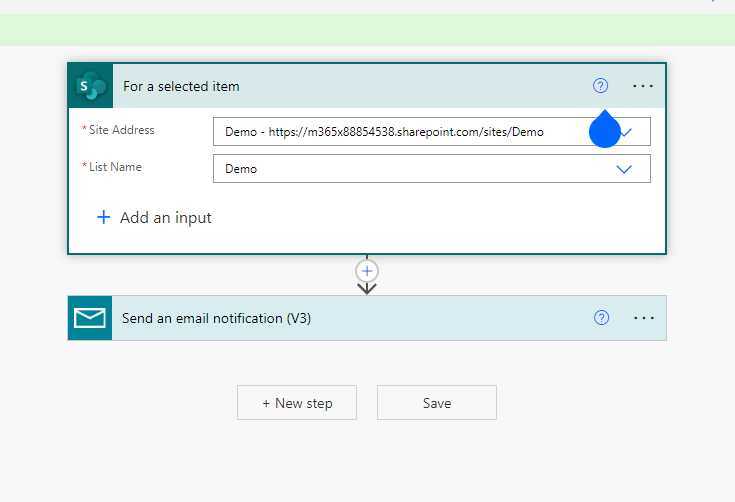Open ellipsis menu for For a selected item

pyautogui.click(x=643, y=86)
